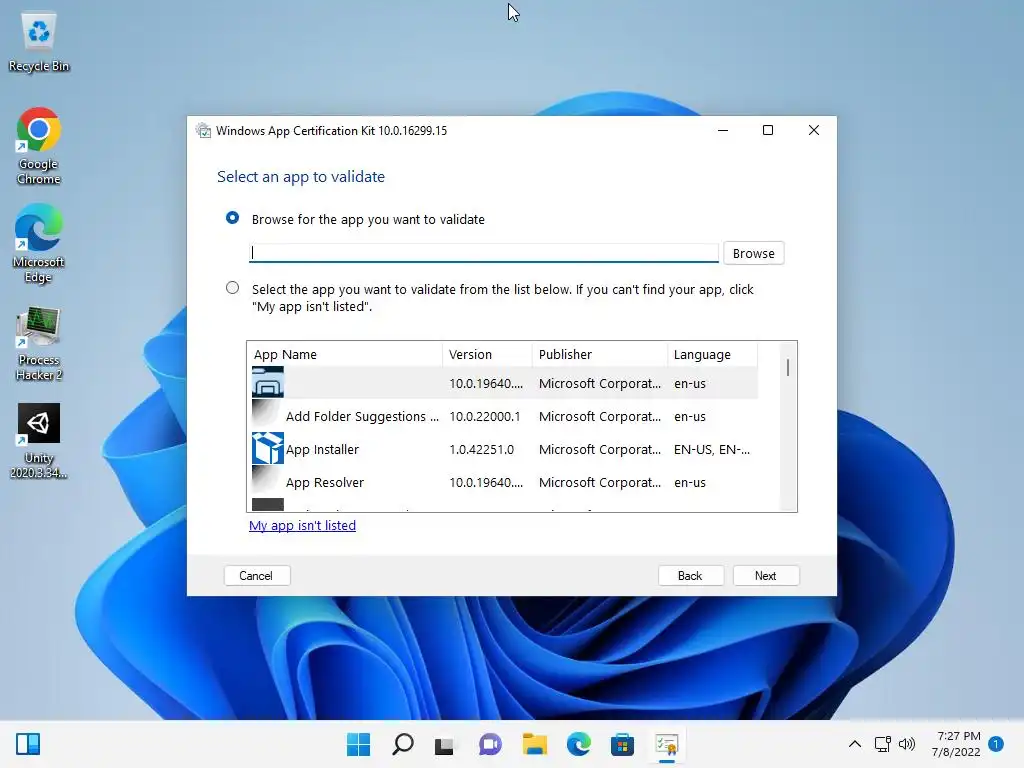Click the App Certification Kit taskbar icon

[667, 744]
